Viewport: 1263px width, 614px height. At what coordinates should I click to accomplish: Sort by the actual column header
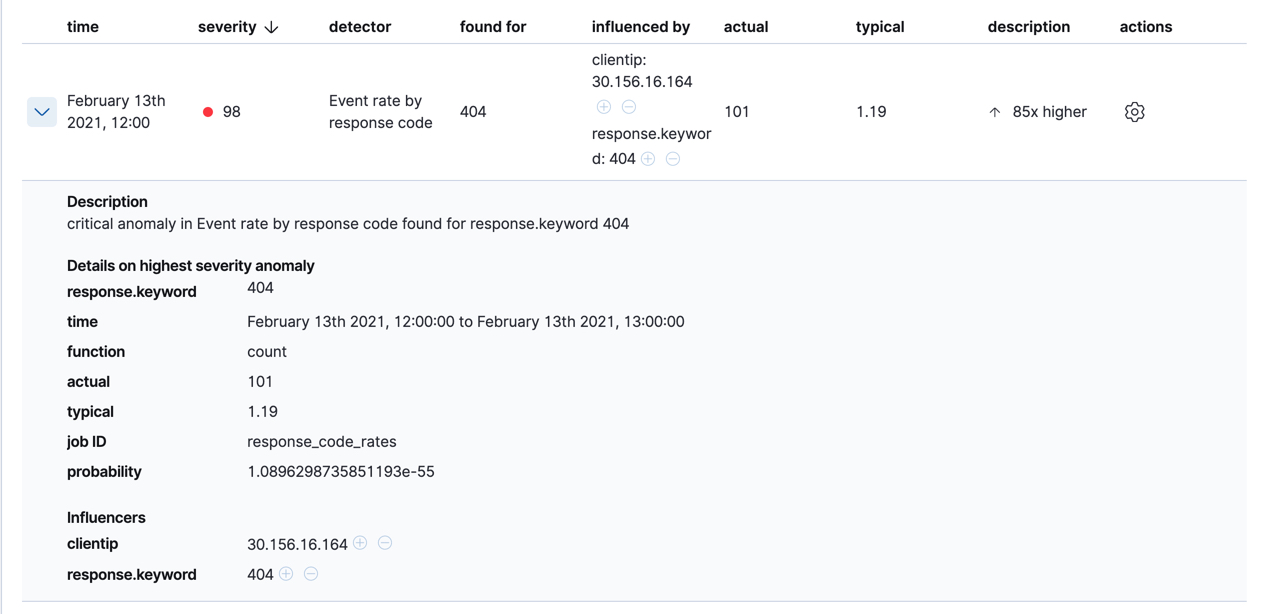[746, 27]
